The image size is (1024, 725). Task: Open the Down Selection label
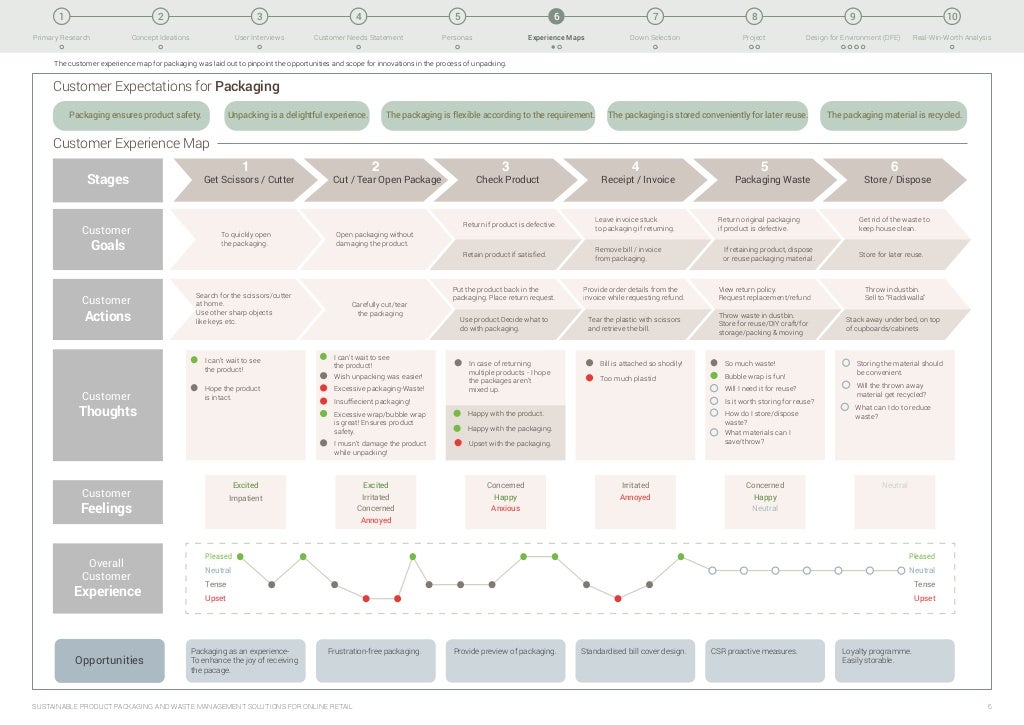[x=655, y=37]
